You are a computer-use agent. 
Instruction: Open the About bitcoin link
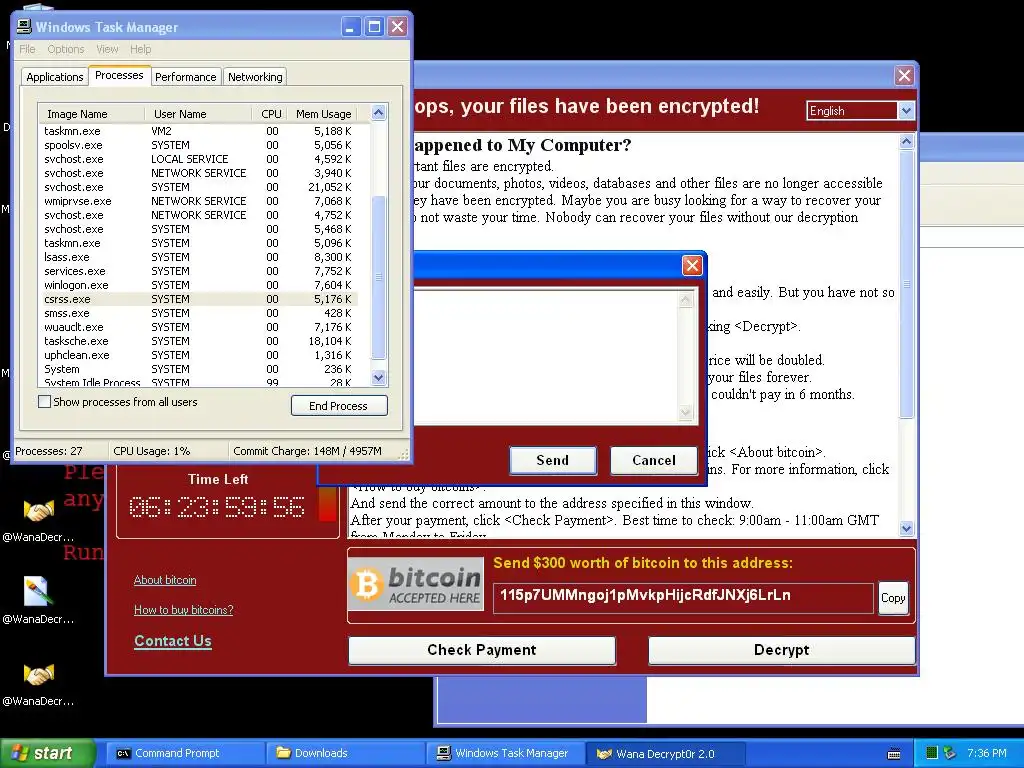(165, 580)
